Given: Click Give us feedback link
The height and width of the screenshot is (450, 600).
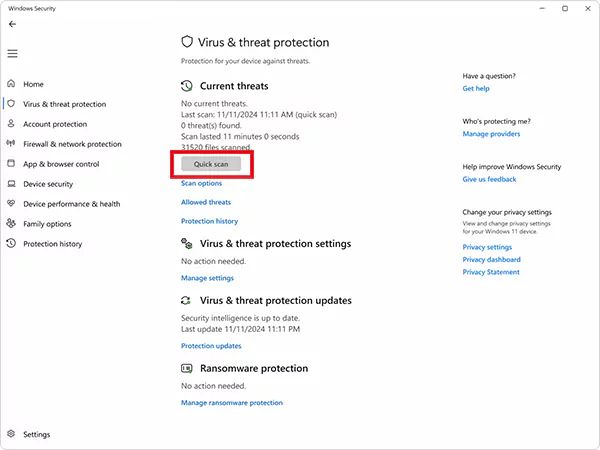Looking at the screenshot, I should (x=489, y=179).
